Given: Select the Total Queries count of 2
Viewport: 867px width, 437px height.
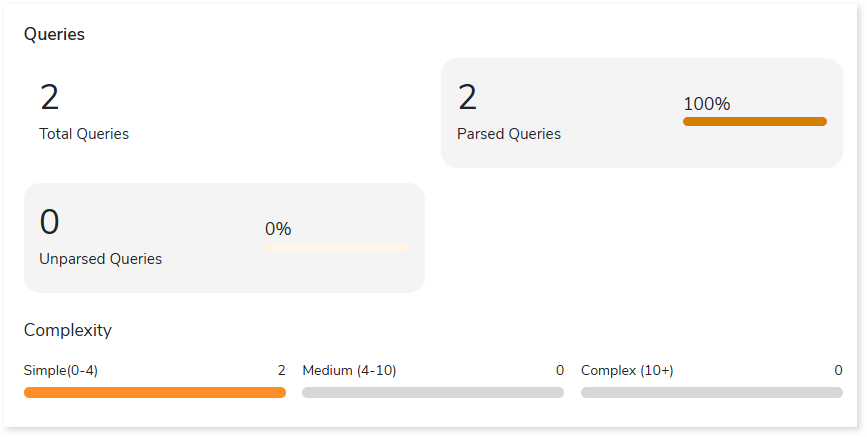Looking at the screenshot, I should 49,97.
